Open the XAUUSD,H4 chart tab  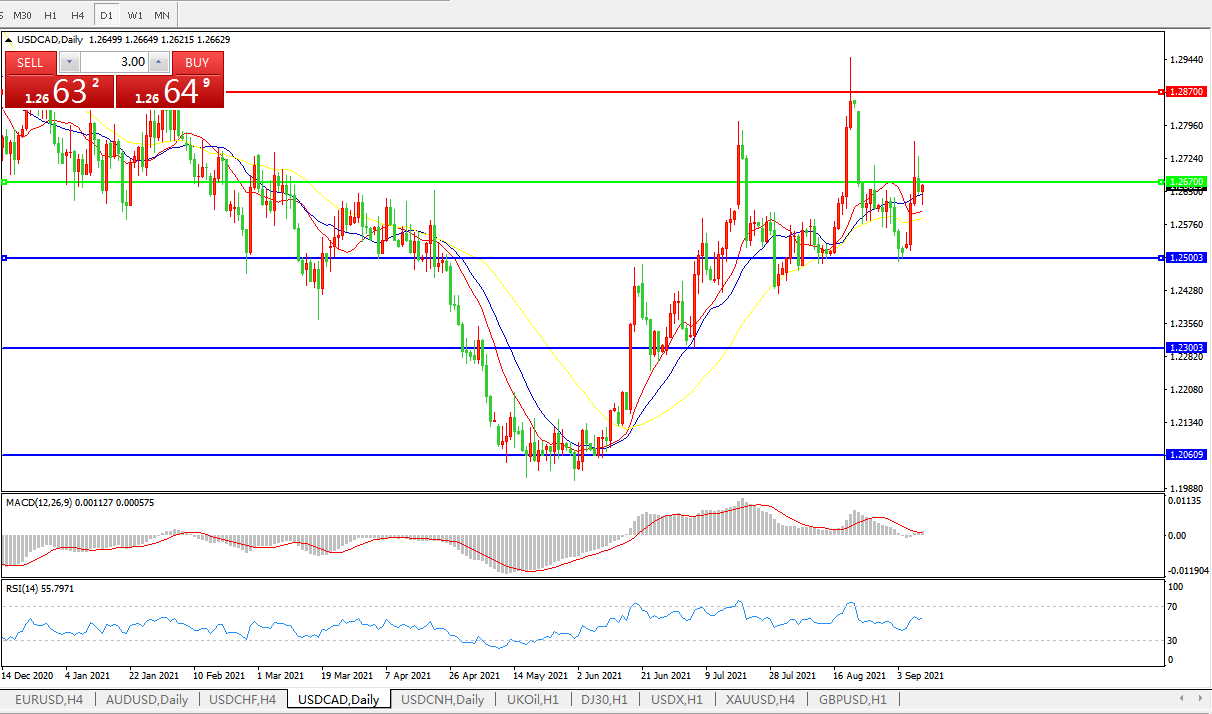coord(761,699)
